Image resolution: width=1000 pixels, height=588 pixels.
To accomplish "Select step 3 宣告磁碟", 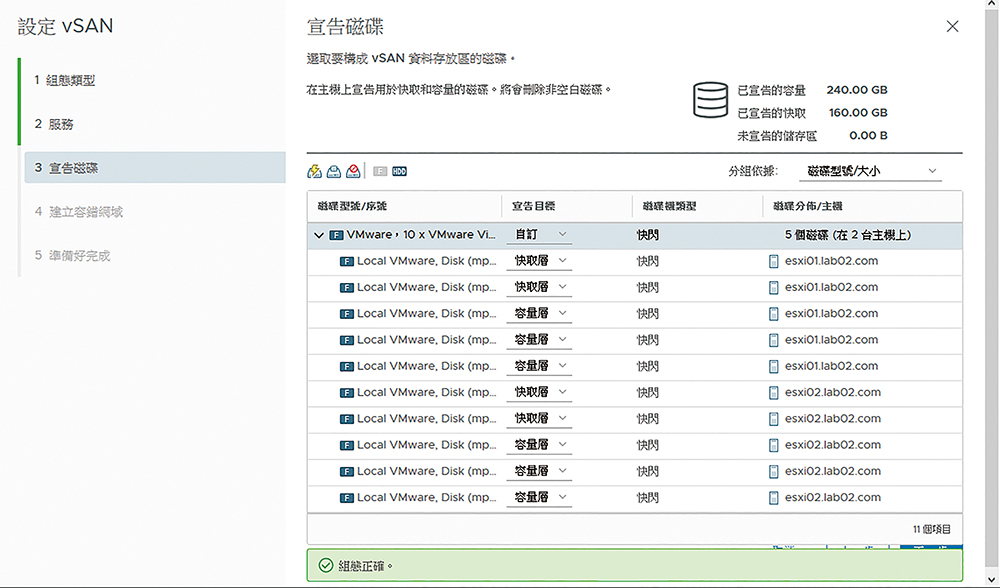I will (x=155, y=168).
